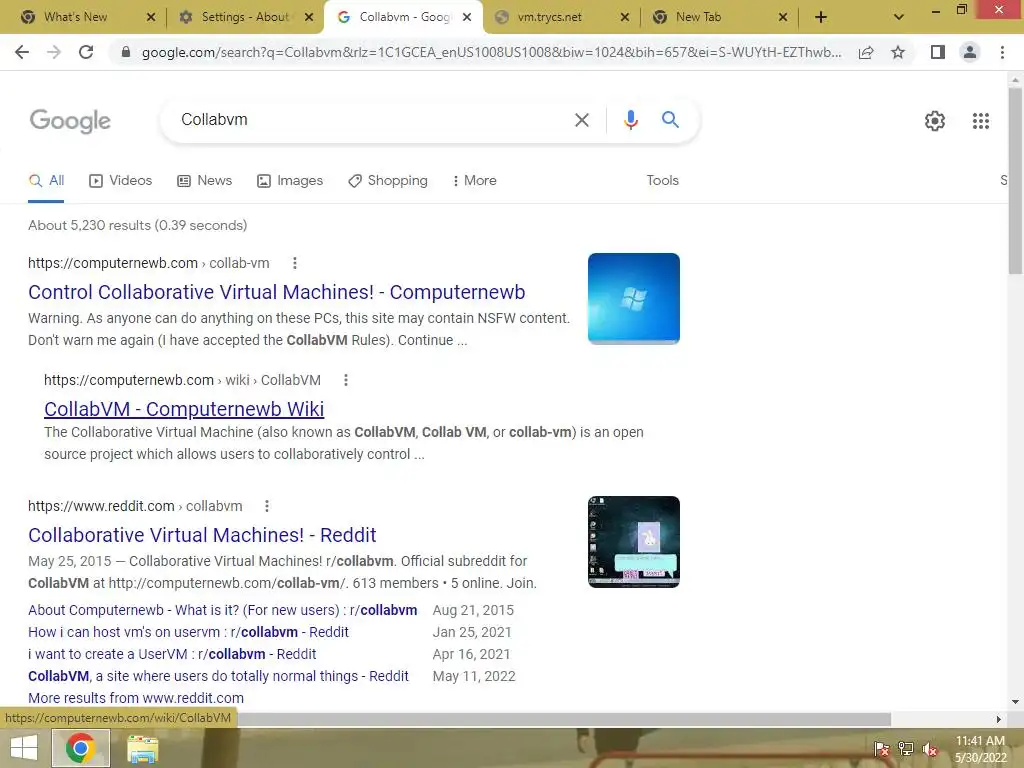Open options for computernewb collab-vm result
Screen dimensions: 1024x768
(x=295, y=263)
